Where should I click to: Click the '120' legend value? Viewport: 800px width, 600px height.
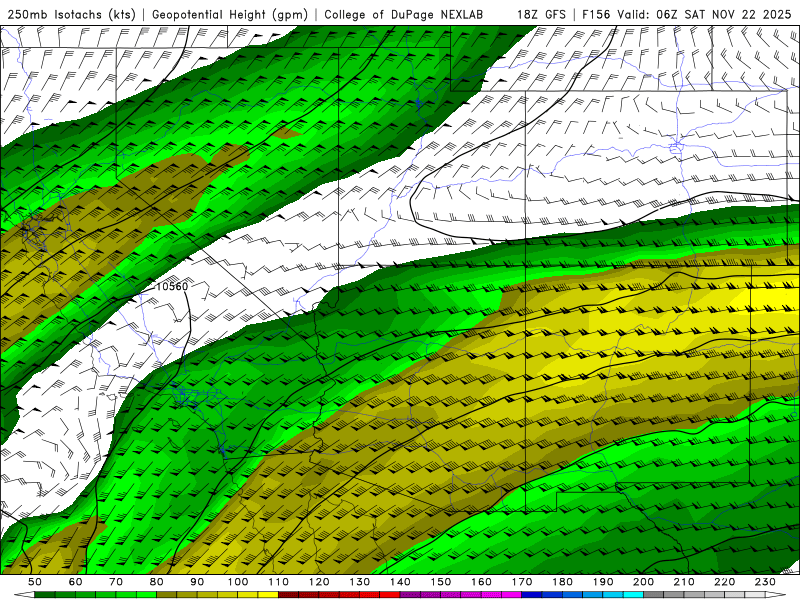pos(319,582)
